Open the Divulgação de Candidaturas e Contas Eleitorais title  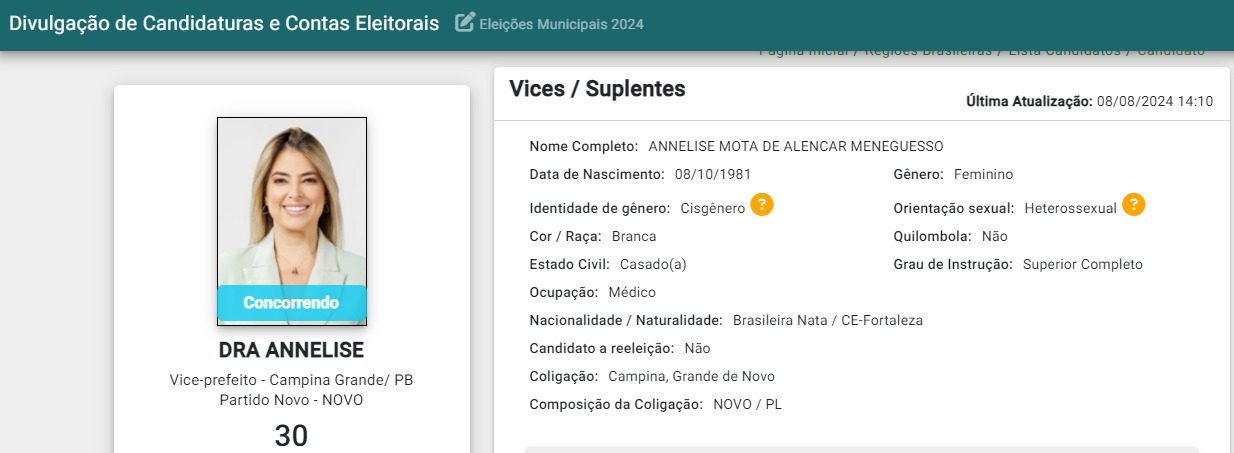pos(224,23)
